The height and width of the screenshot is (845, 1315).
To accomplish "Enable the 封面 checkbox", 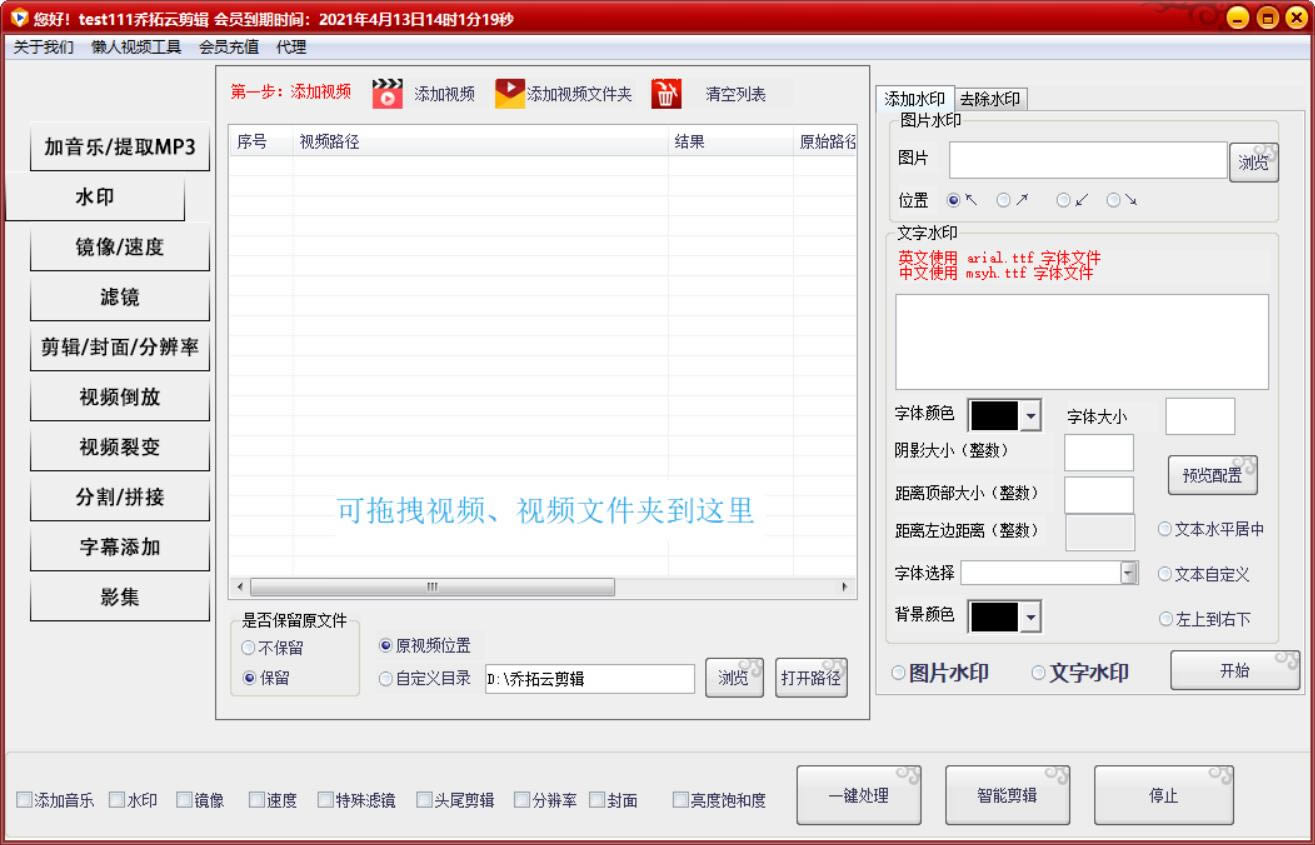I will 597,800.
